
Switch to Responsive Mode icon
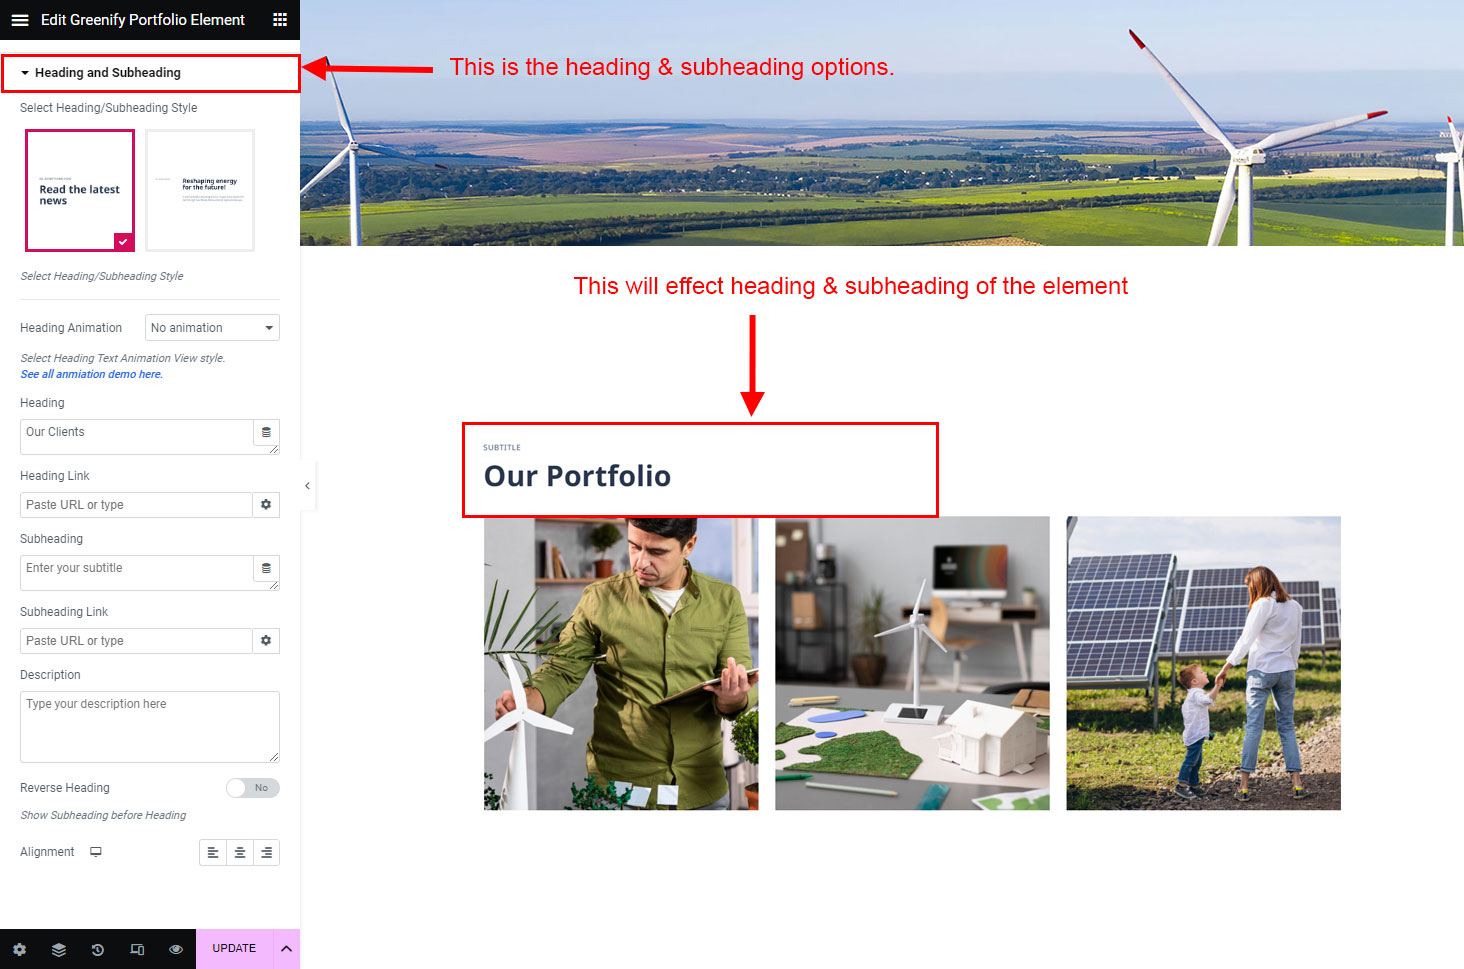click(137, 949)
